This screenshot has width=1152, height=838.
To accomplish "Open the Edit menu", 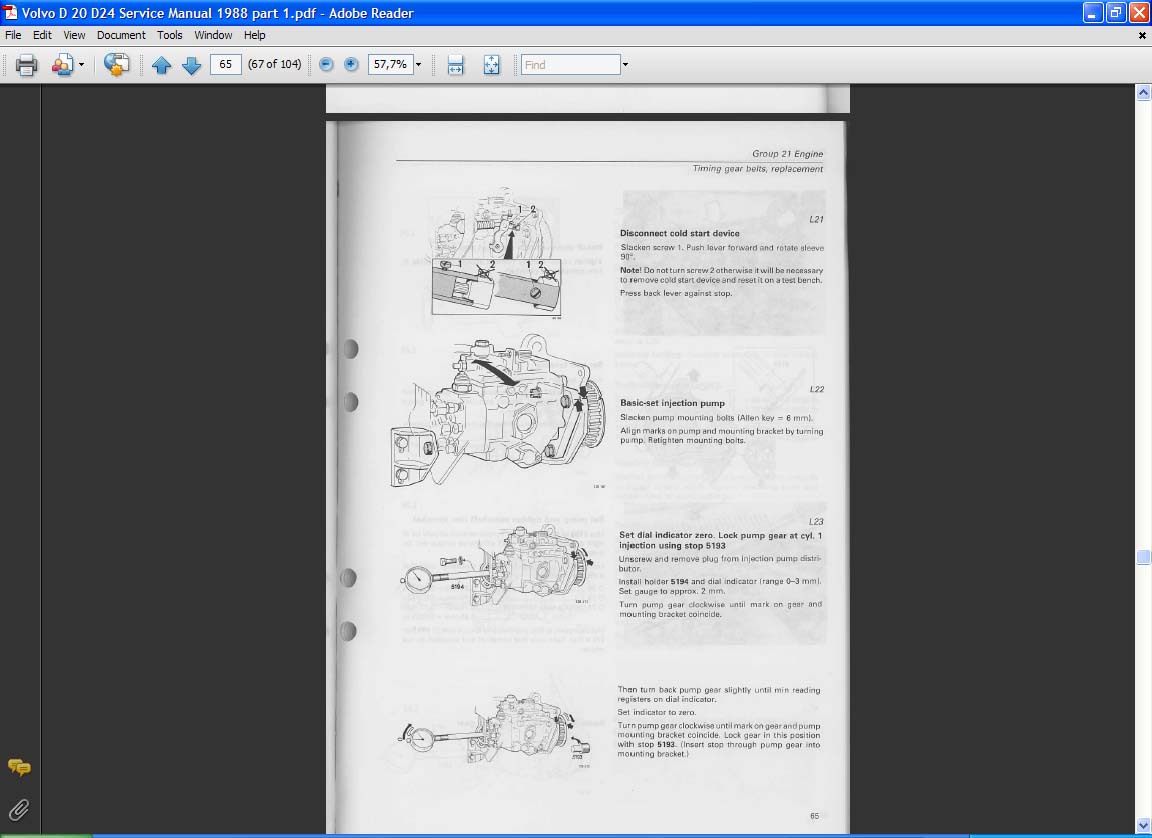I will point(42,35).
